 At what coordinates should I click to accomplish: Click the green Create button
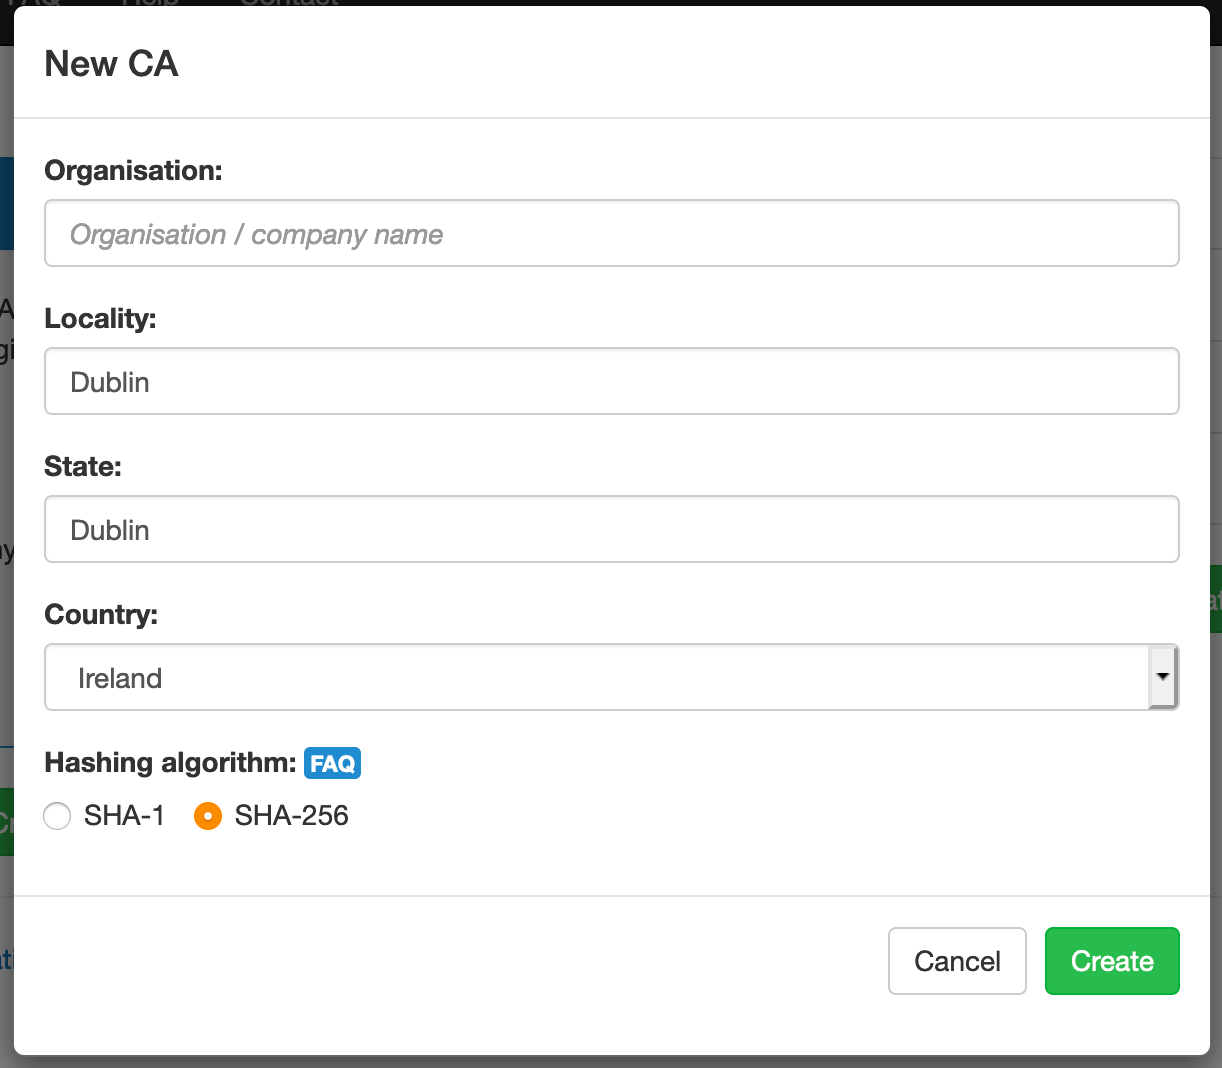click(x=1112, y=961)
